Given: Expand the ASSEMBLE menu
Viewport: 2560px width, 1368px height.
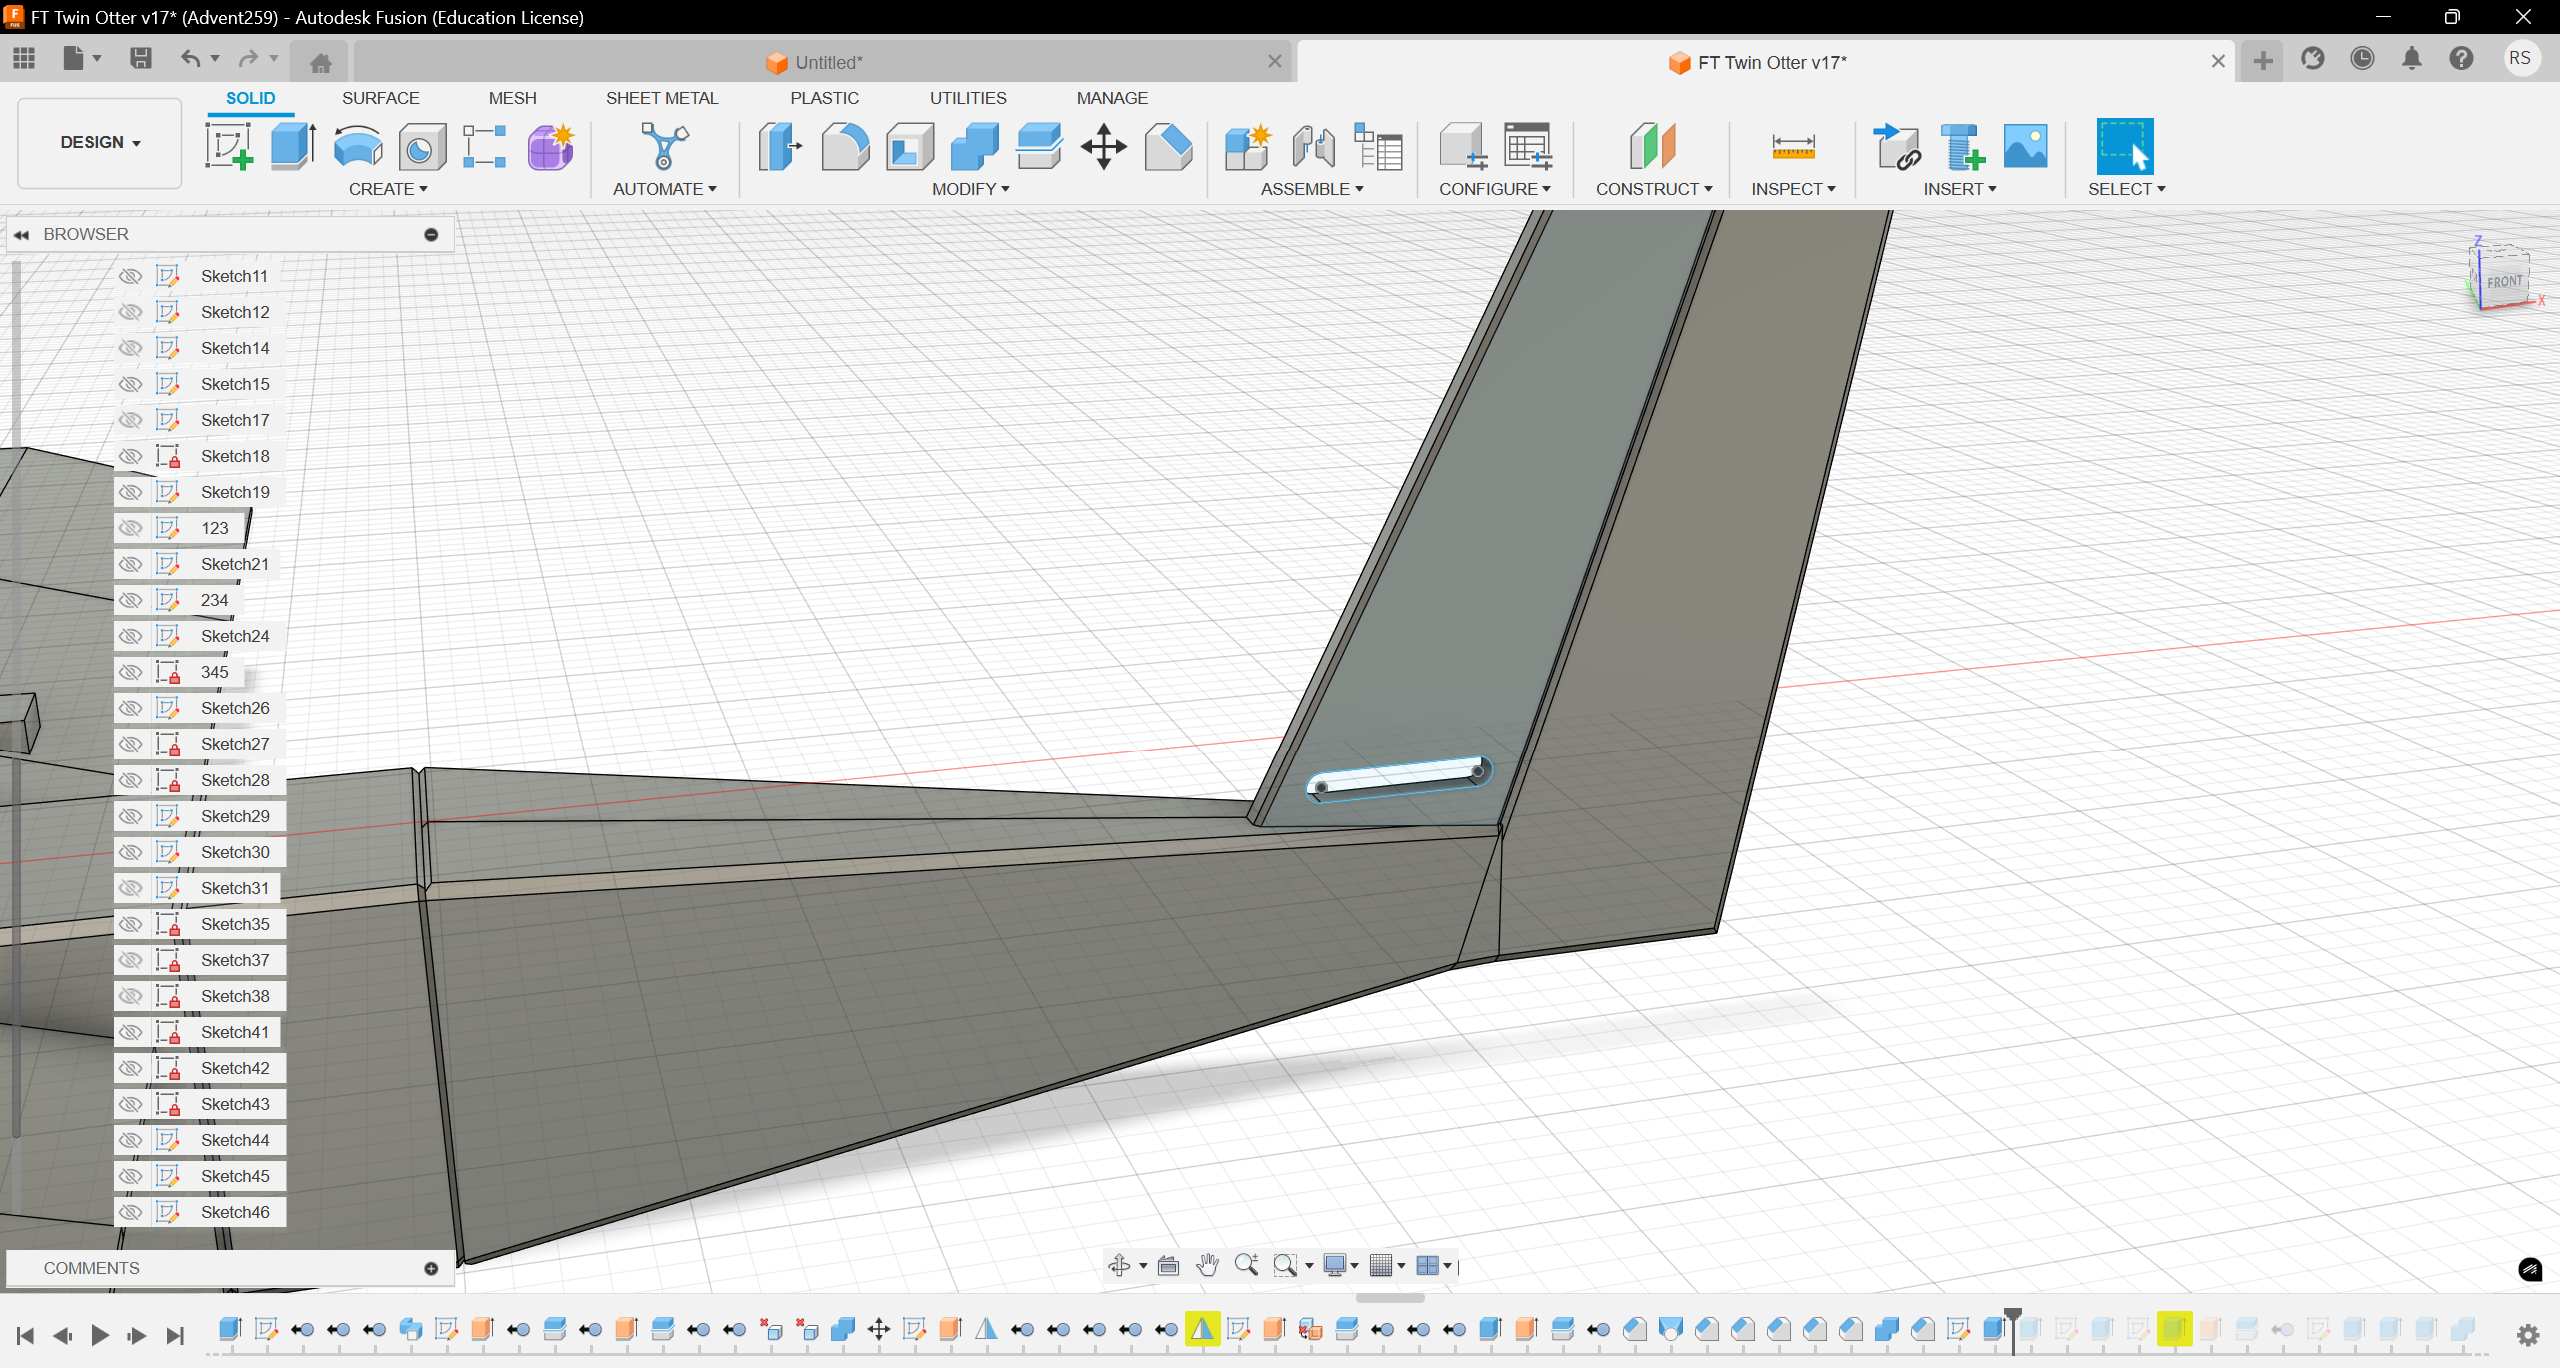Looking at the screenshot, I should (x=1312, y=189).
